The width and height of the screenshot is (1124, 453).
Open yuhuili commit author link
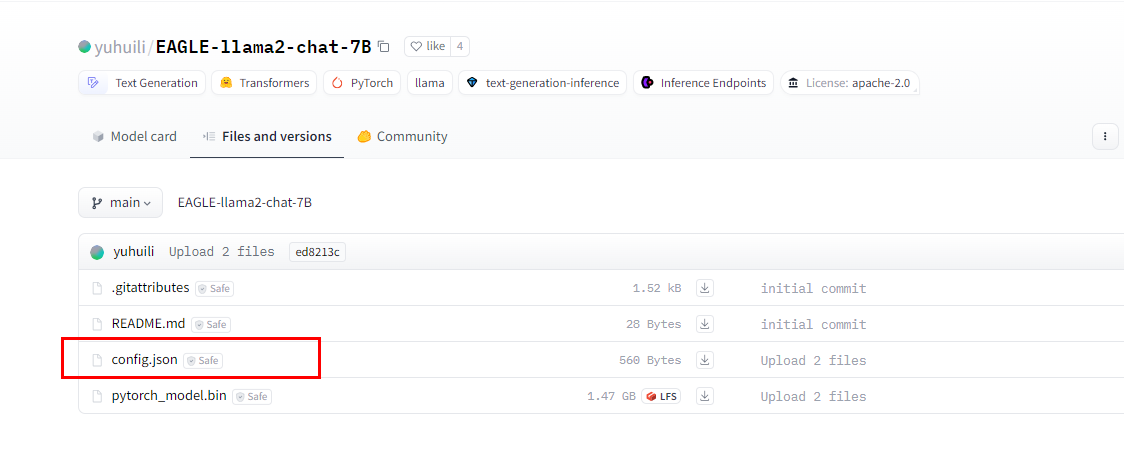click(133, 252)
